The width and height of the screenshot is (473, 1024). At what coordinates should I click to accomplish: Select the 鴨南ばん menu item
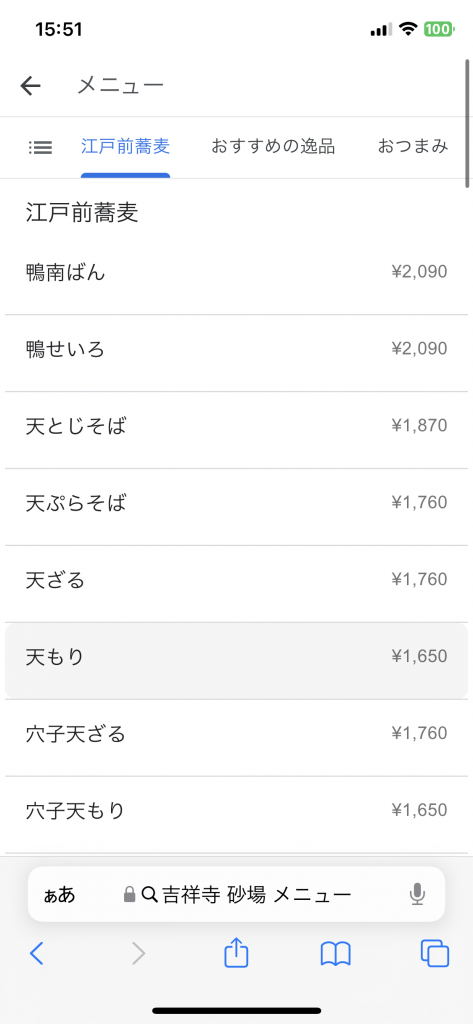(x=236, y=272)
